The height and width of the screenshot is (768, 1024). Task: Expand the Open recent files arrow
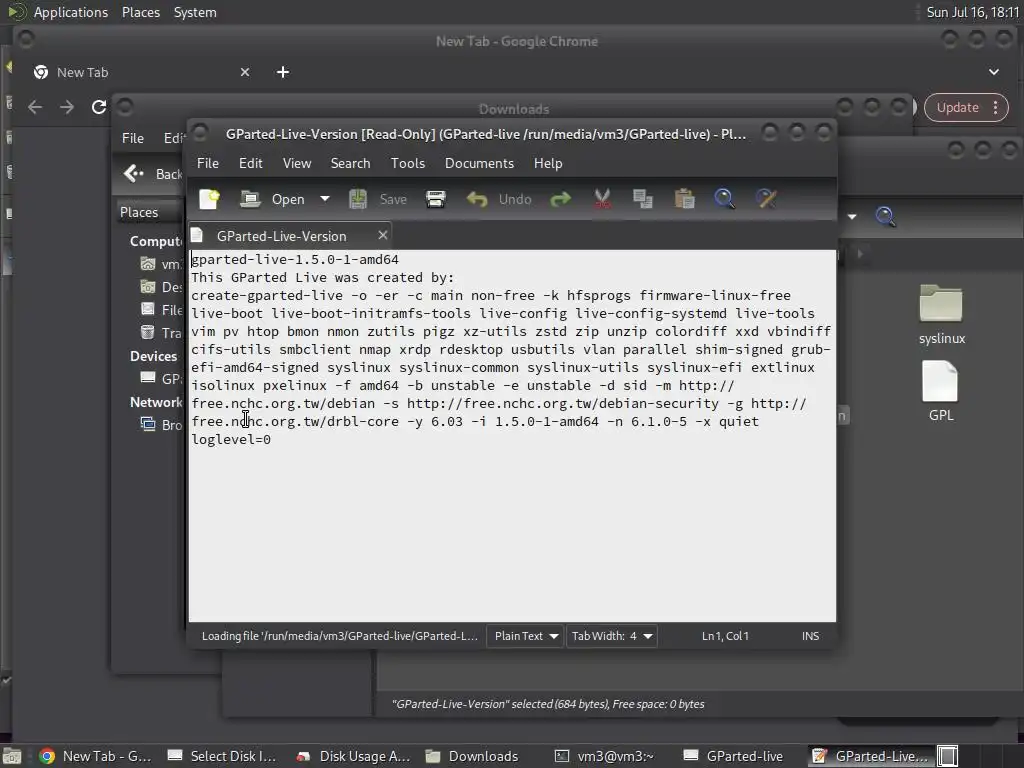pyautogui.click(x=325, y=199)
